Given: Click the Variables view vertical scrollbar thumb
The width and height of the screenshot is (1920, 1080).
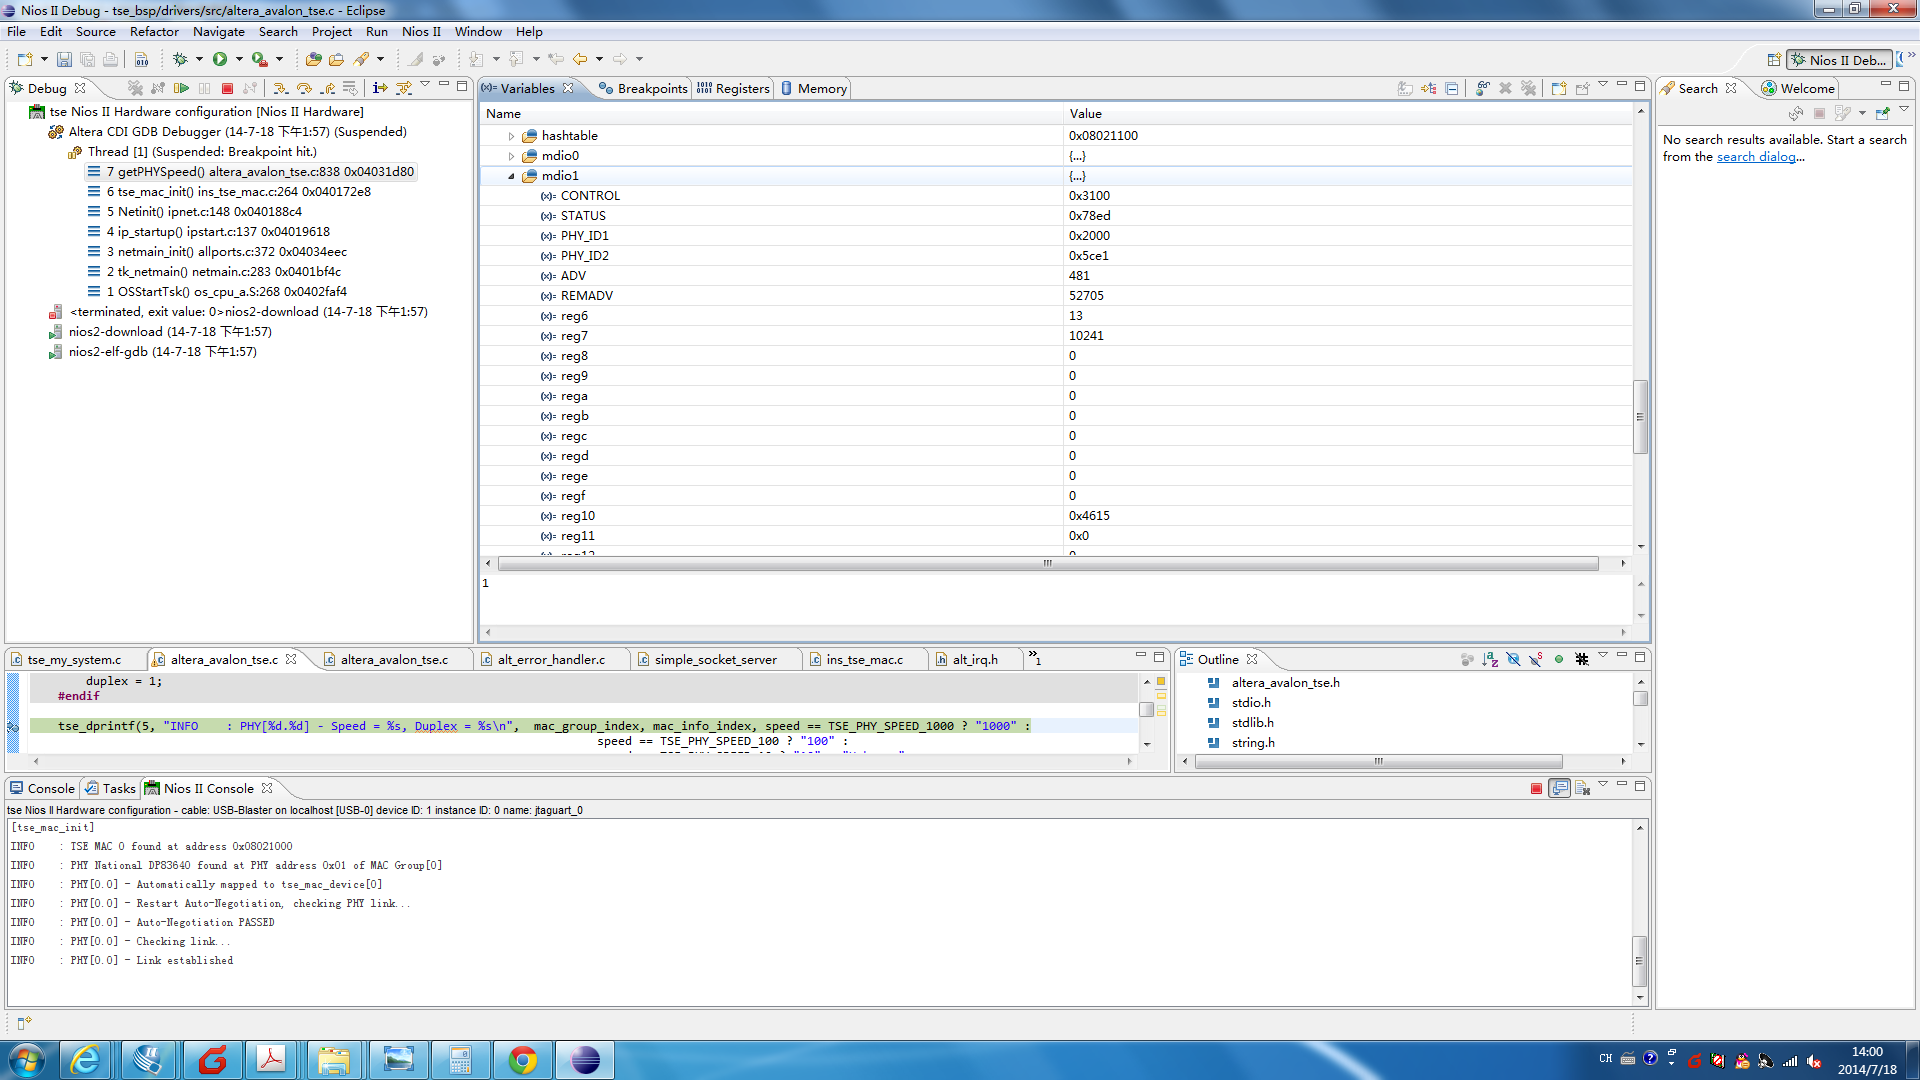Looking at the screenshot, I should point(1640,417).
